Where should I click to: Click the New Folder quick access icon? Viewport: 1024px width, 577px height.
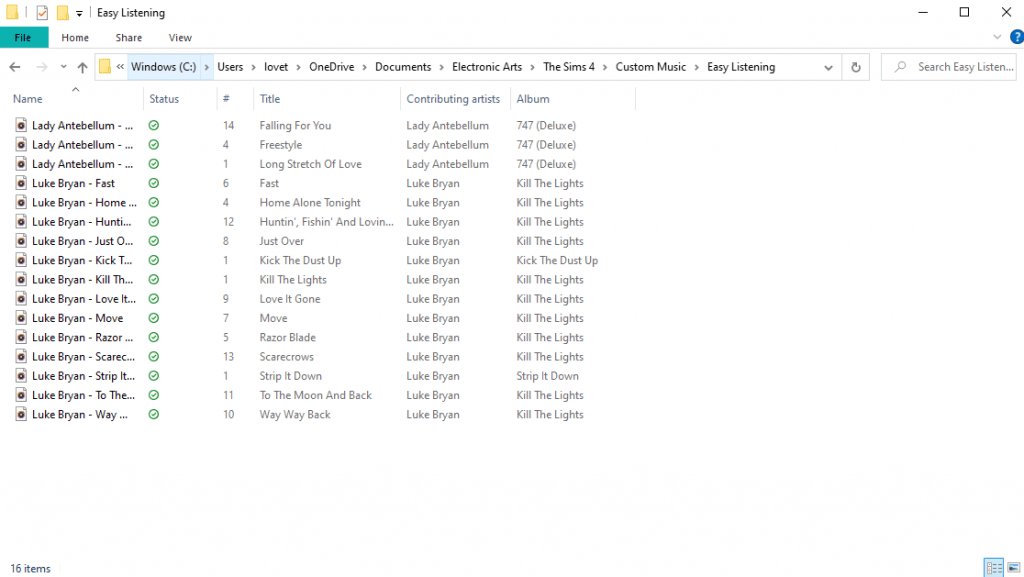pyautogui.click(x=63, y=12)
